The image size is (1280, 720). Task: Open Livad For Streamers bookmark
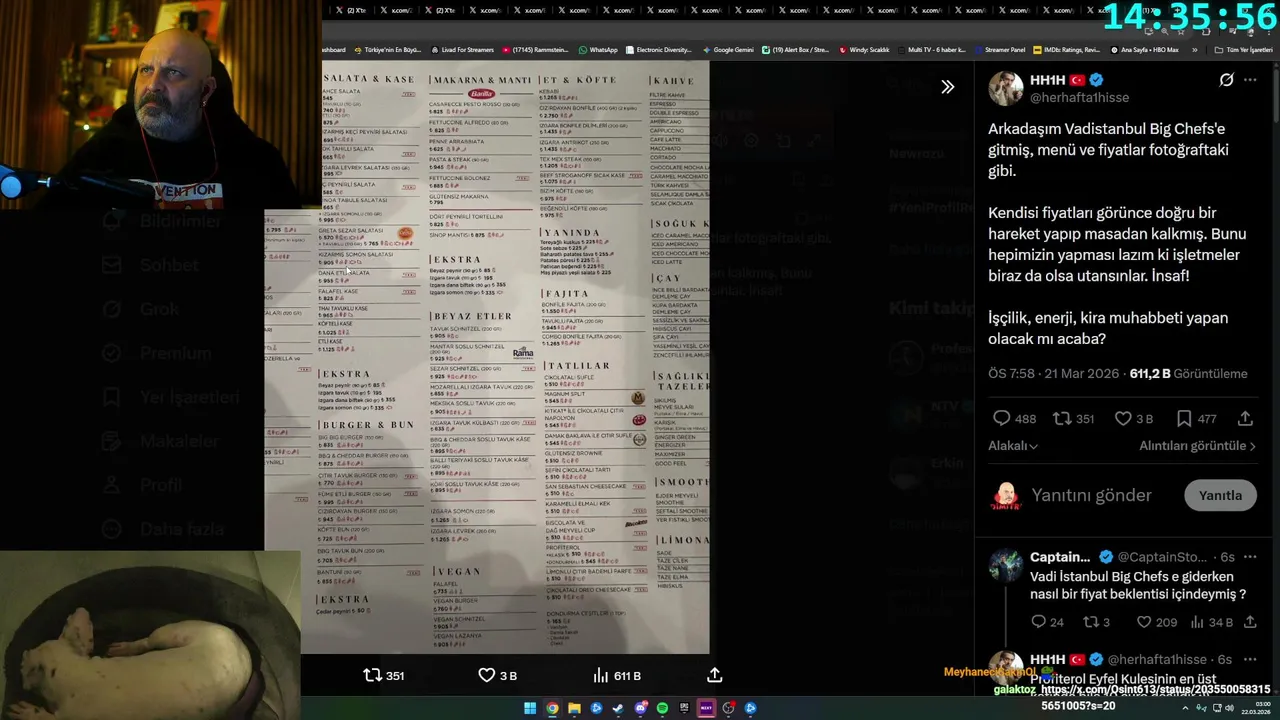pos(461,50)
